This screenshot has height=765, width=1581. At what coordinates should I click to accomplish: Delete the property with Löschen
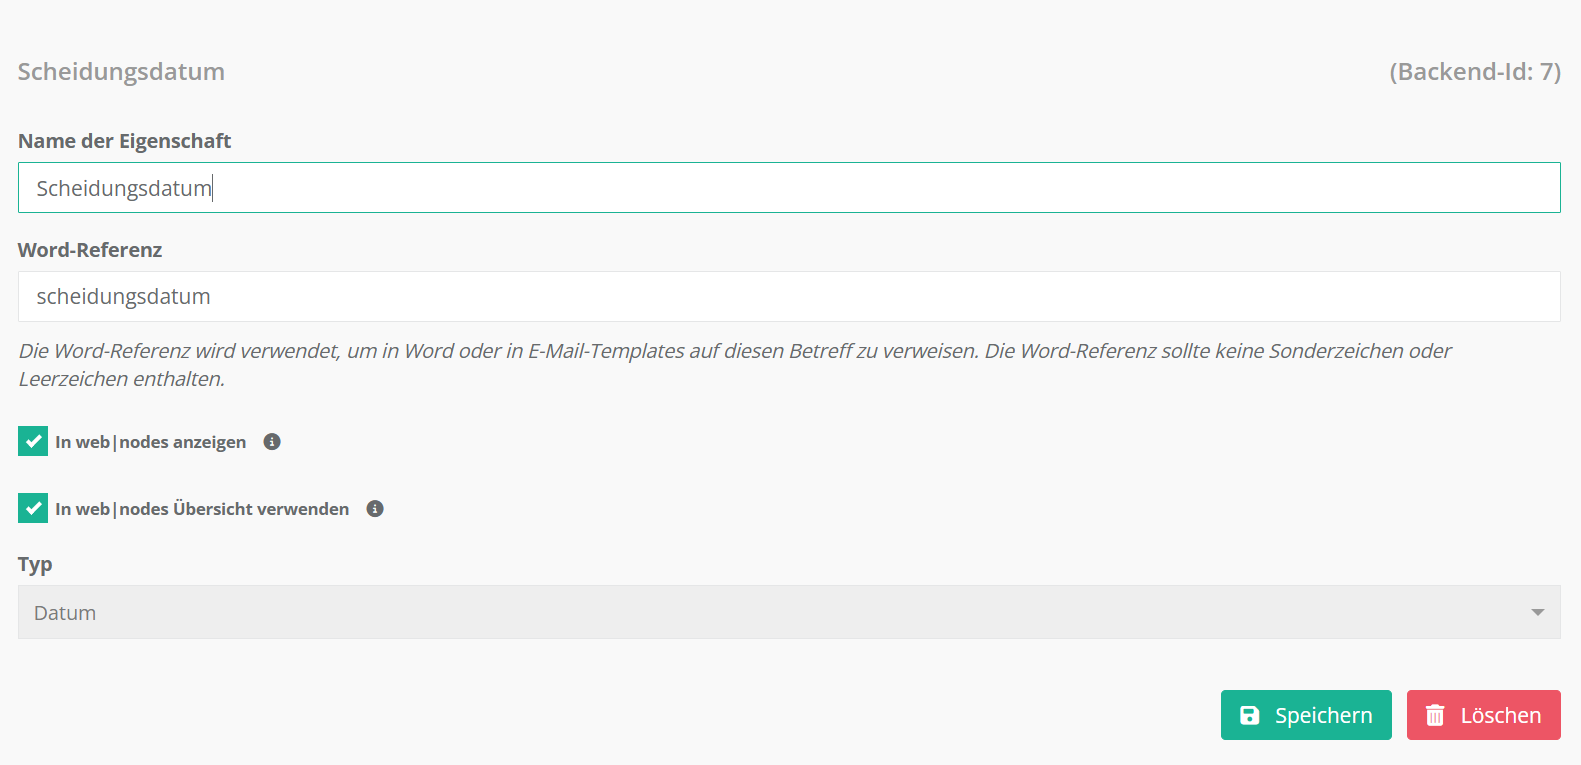(x=1483, y=715)
